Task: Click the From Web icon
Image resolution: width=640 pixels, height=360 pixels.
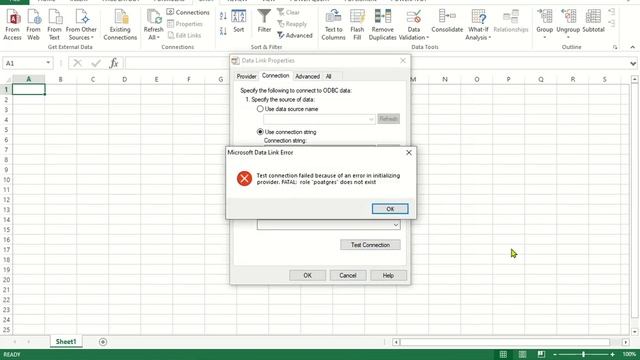Action: (33, 25)
